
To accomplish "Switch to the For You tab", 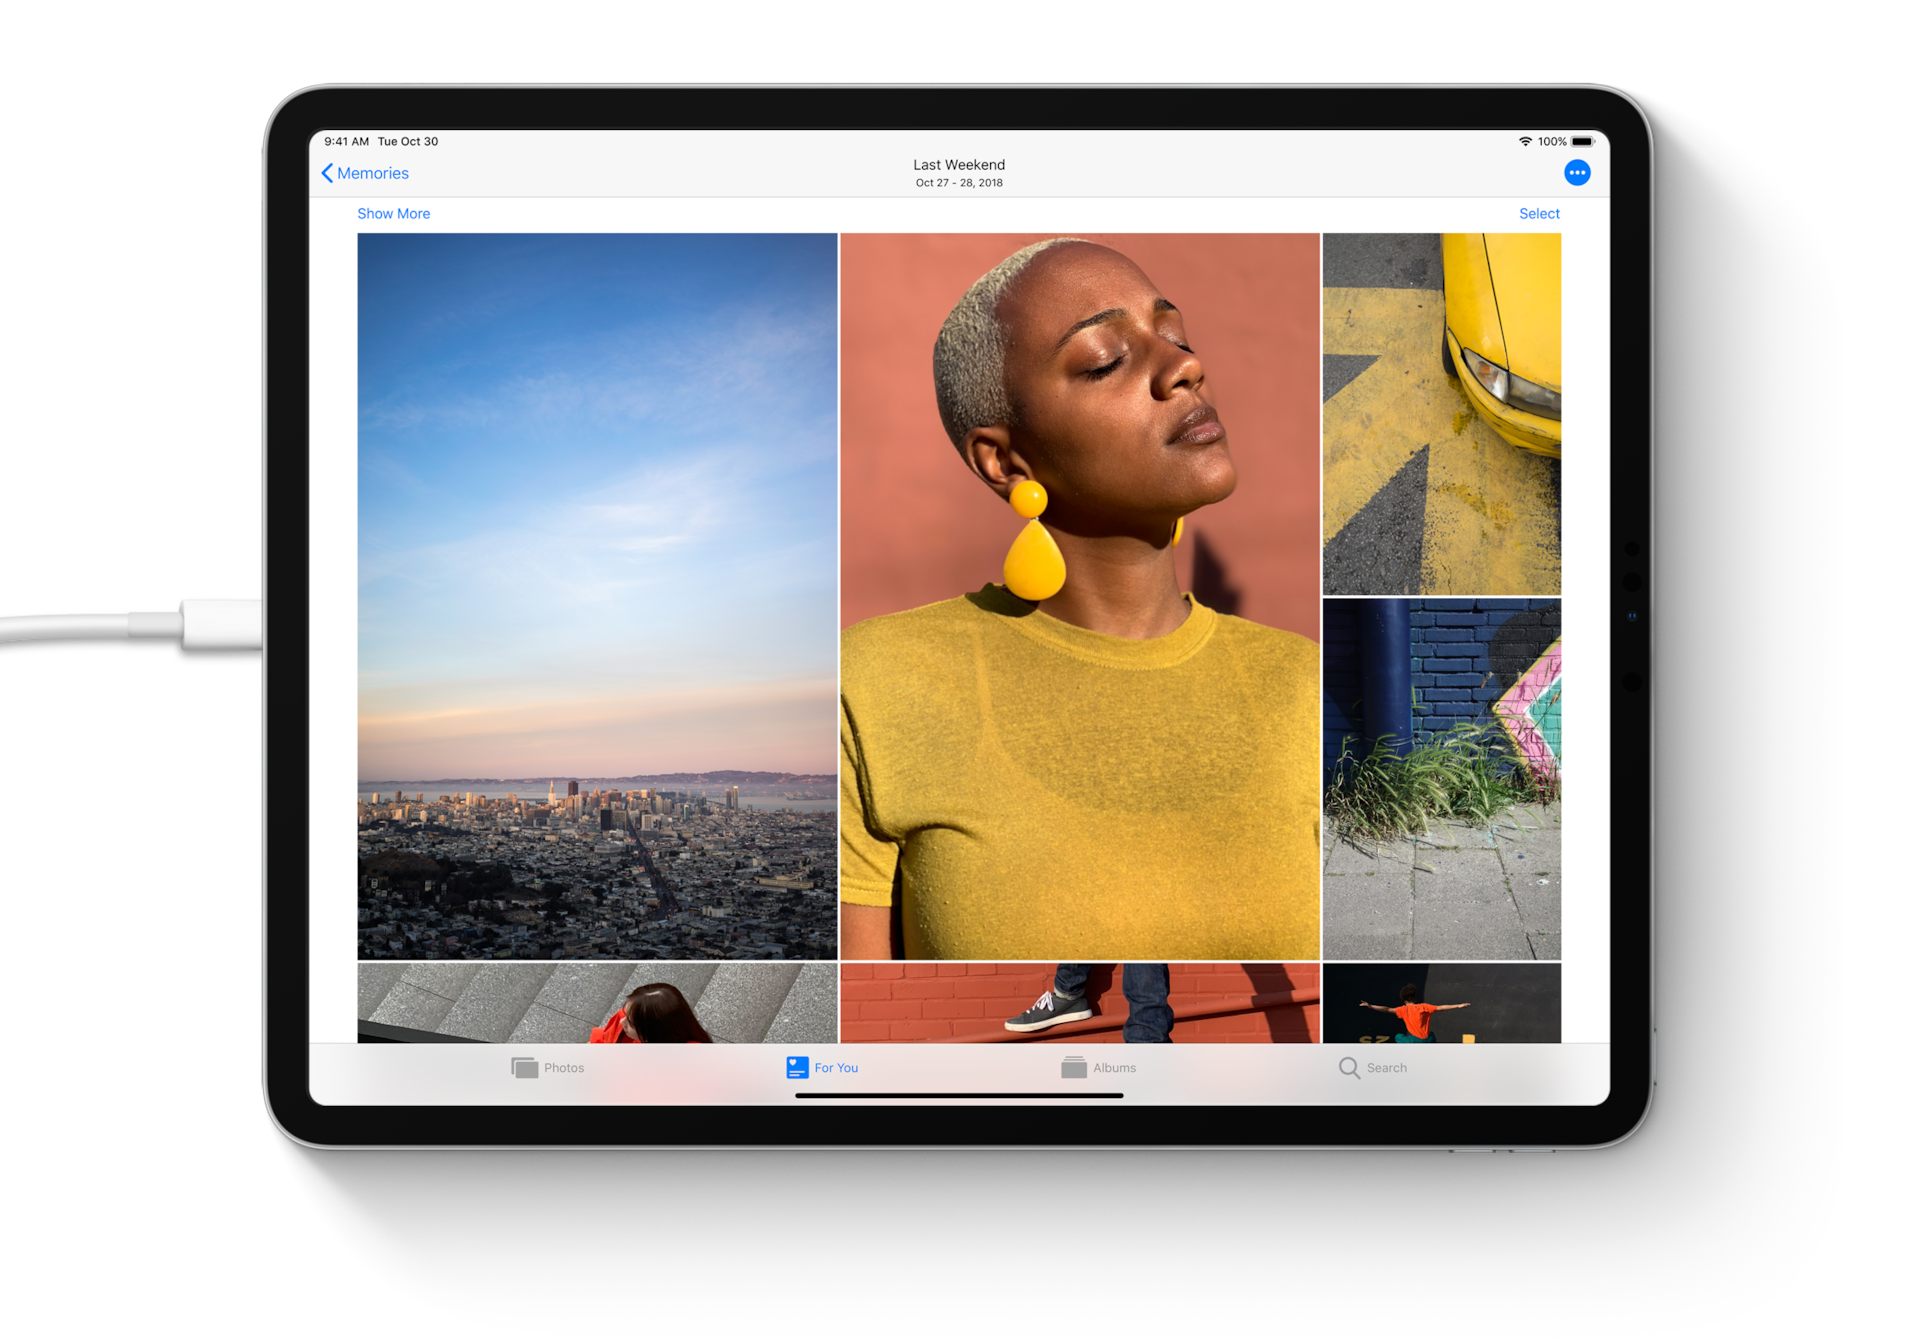I will [x=822, y=1068].
